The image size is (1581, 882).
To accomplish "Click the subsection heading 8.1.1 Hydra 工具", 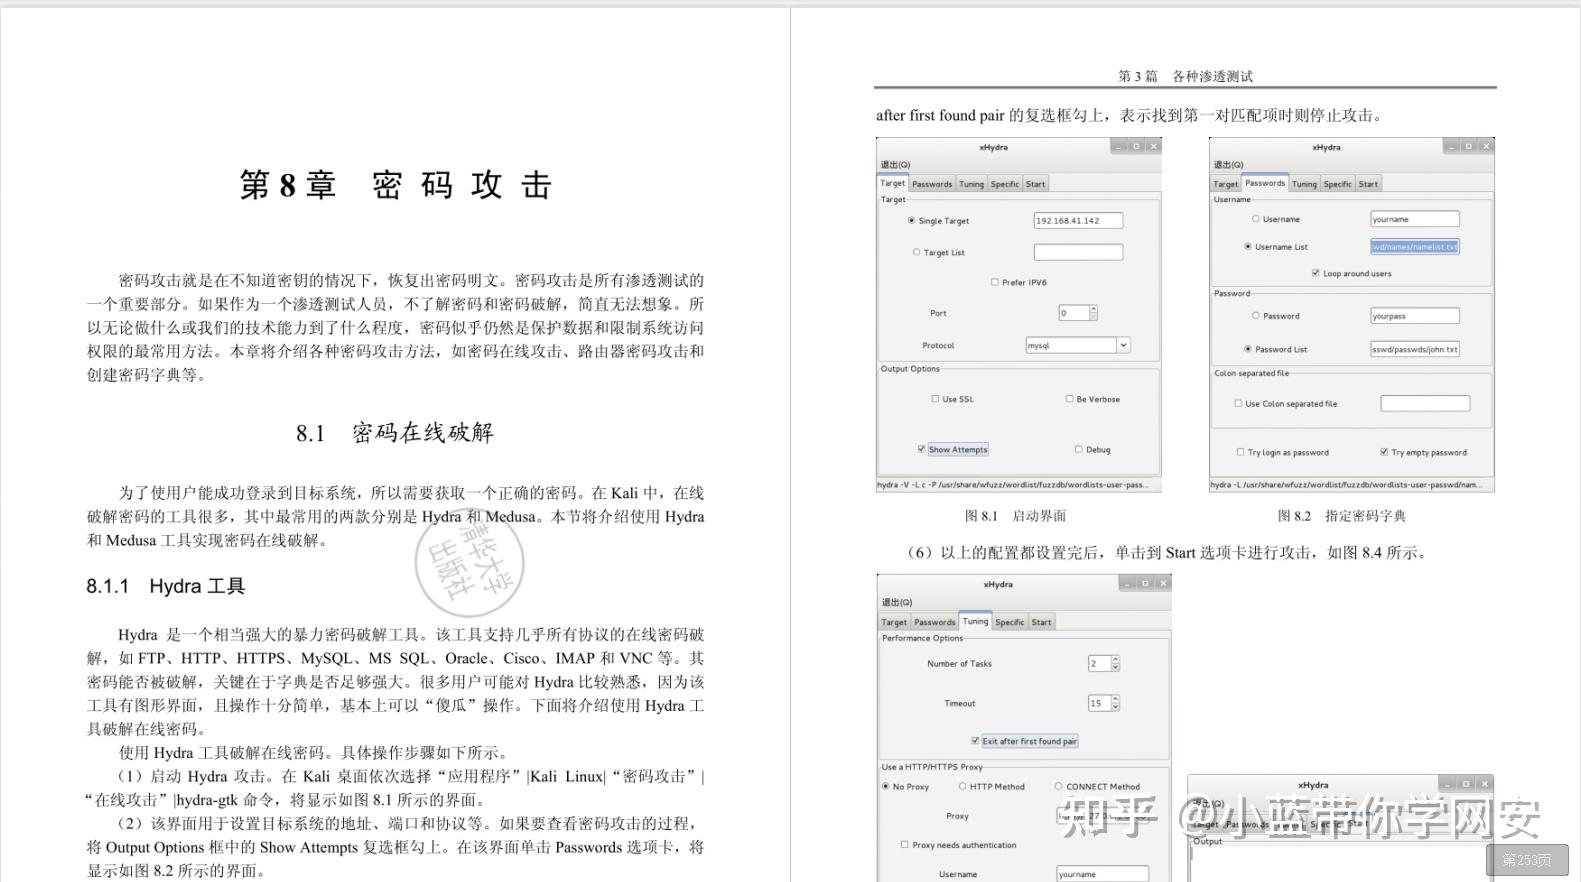I will click(166, 586).
